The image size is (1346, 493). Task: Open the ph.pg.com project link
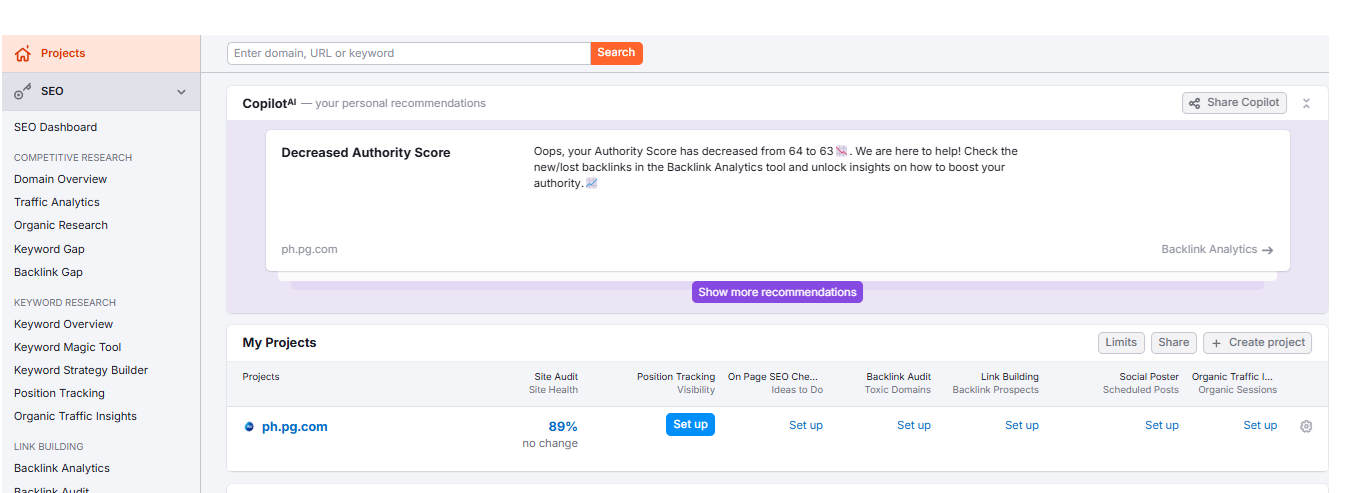point(294,427)
